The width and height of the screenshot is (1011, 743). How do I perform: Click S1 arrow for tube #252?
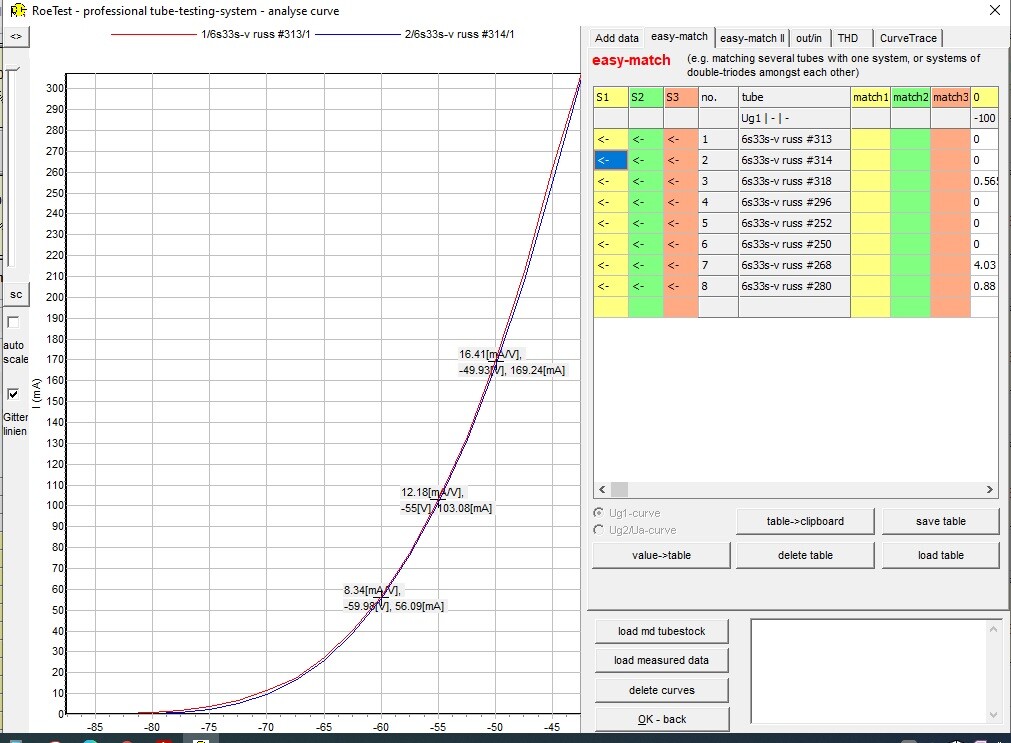coord(611,223)
